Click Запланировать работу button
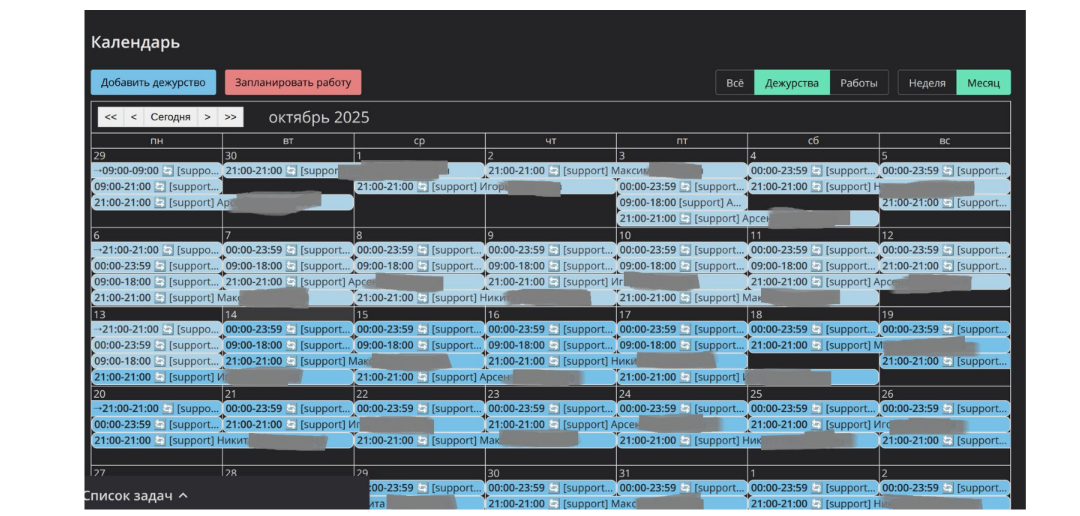The width and height of the screenshot is (1080, 516). [293, 83]
